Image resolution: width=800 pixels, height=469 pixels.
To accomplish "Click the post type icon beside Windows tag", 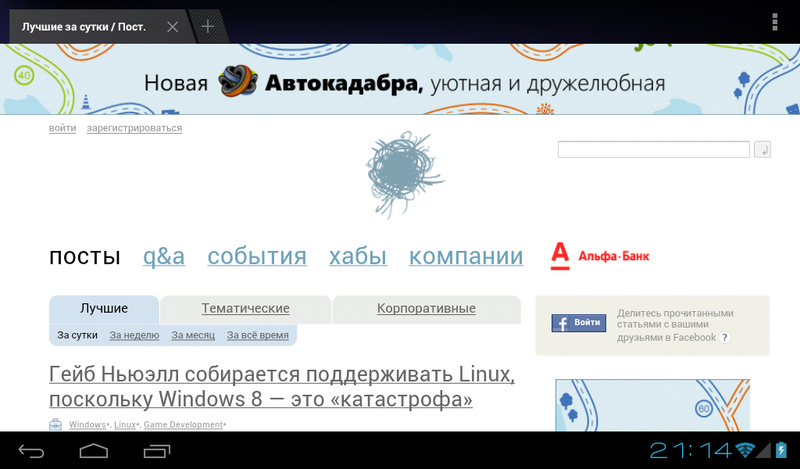I will point(56,425).
